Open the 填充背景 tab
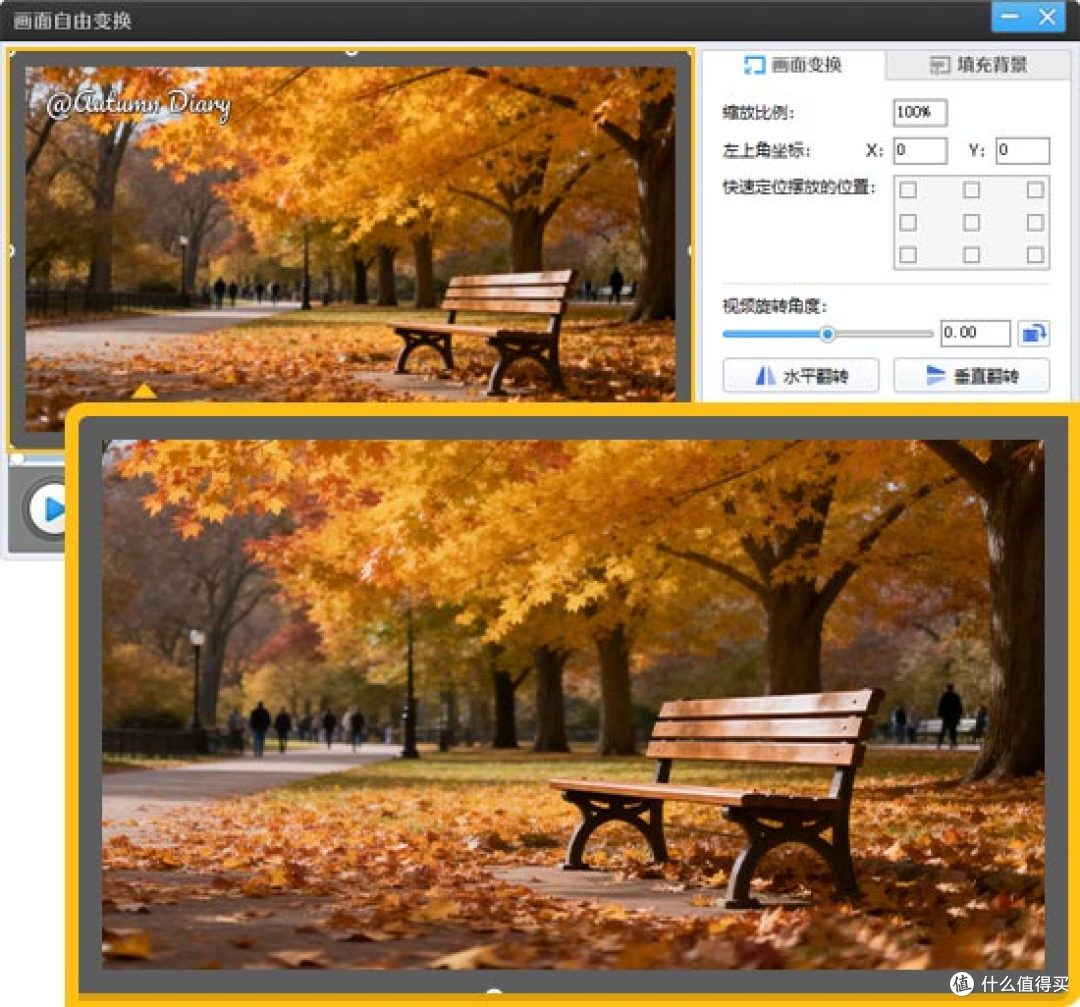 point(978,65)
